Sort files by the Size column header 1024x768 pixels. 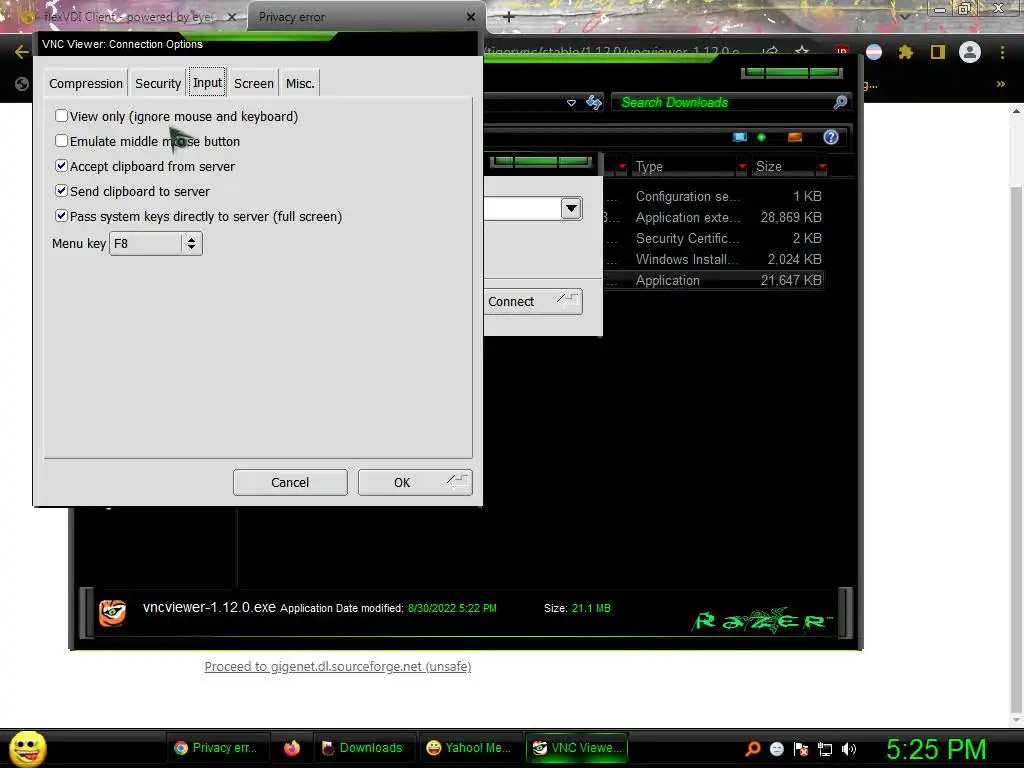(x=784, y=167)
